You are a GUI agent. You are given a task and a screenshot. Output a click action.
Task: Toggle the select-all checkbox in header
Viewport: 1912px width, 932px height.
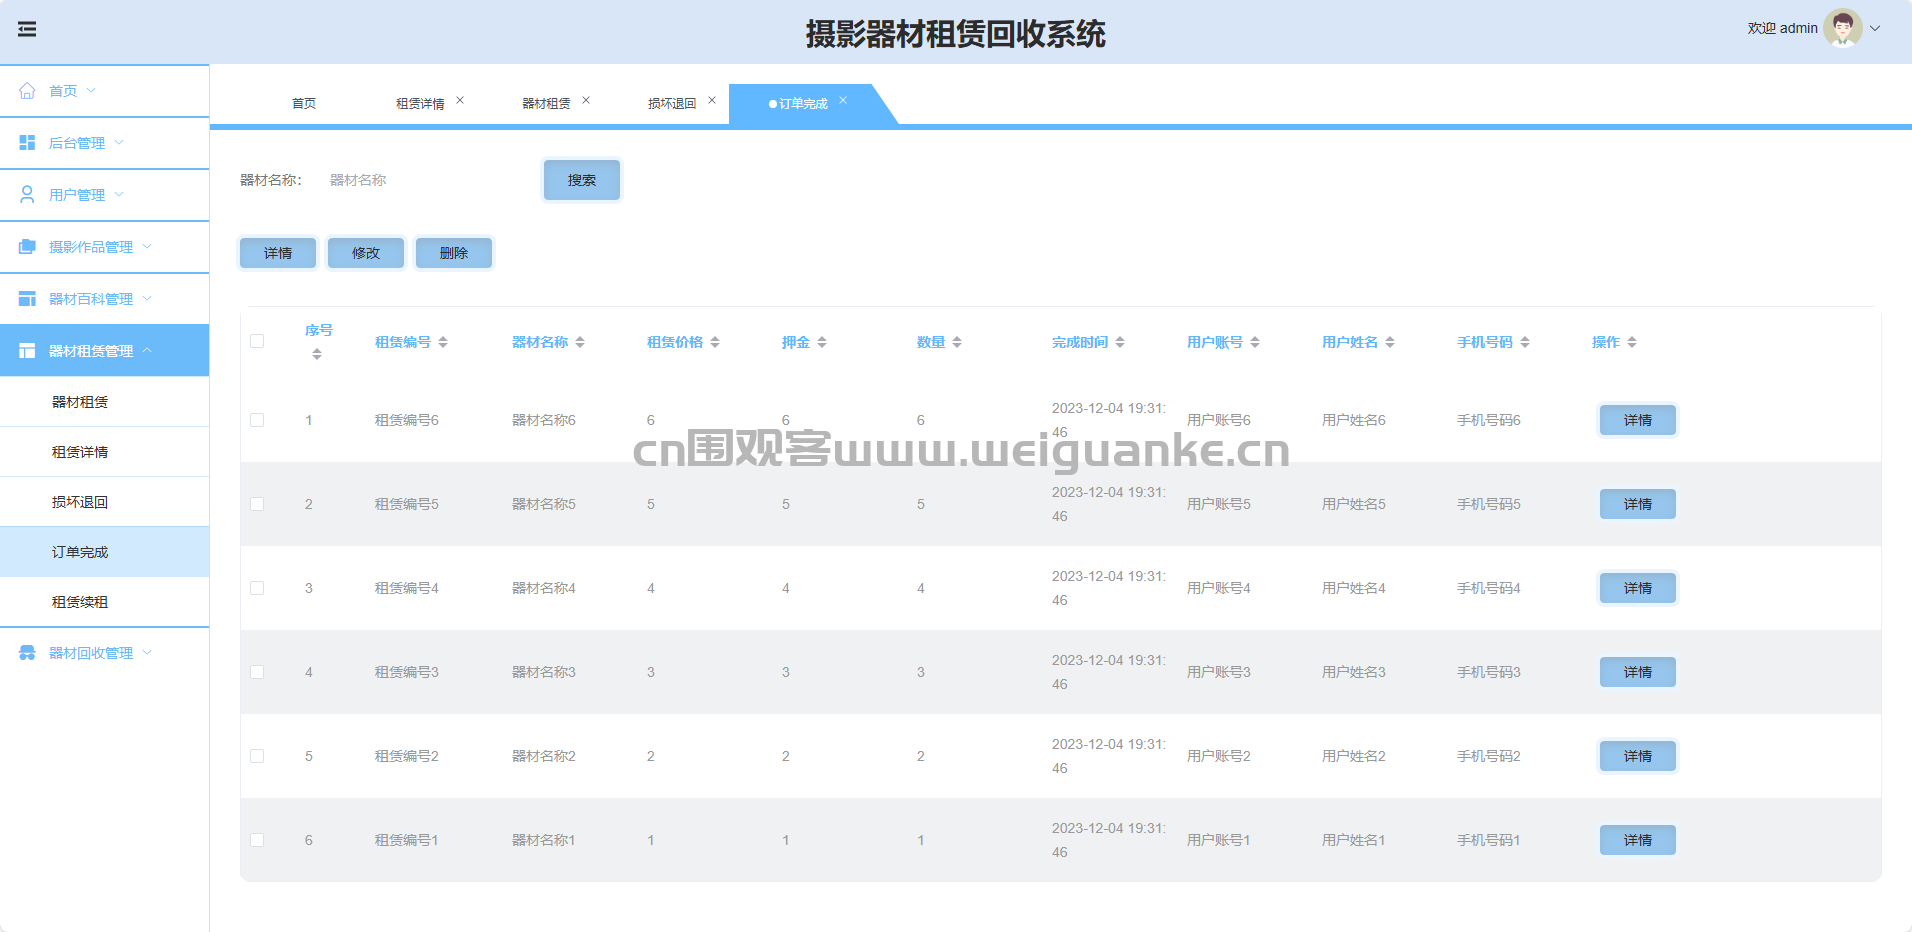point(257,341)
